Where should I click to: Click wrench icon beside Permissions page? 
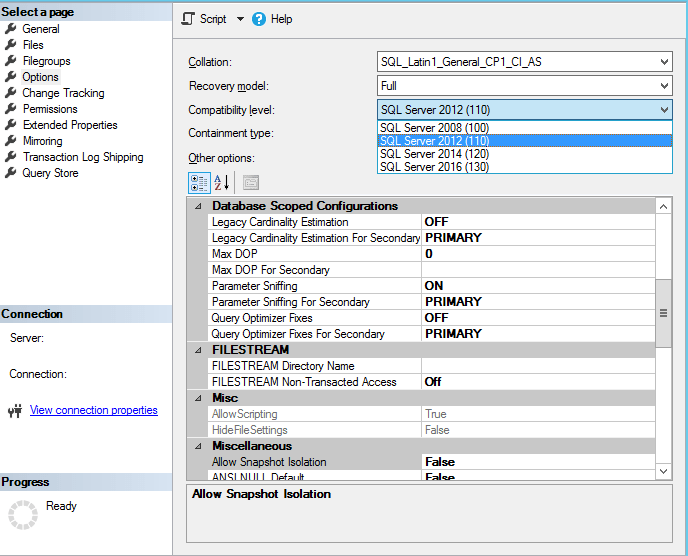click(11, 109)
